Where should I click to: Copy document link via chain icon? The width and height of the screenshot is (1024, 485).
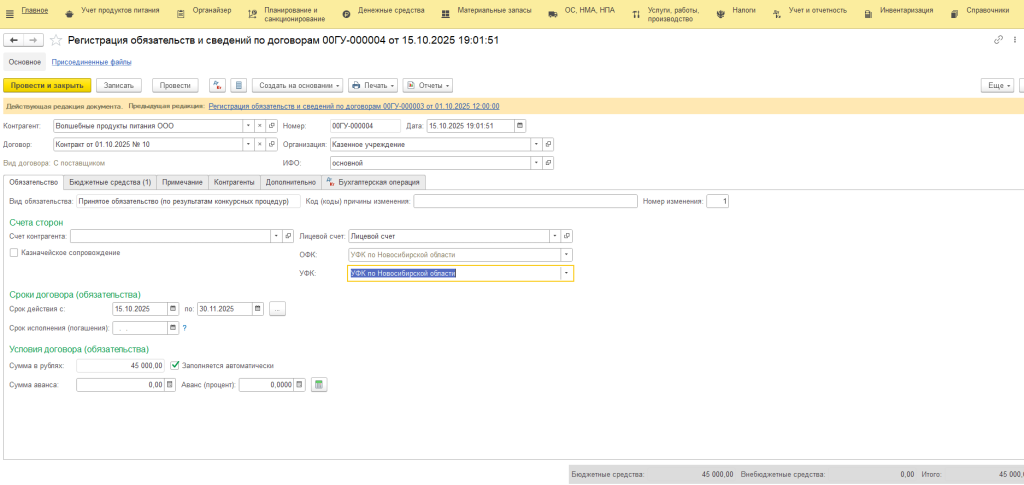pyautogui.click(x=998, y=40)
